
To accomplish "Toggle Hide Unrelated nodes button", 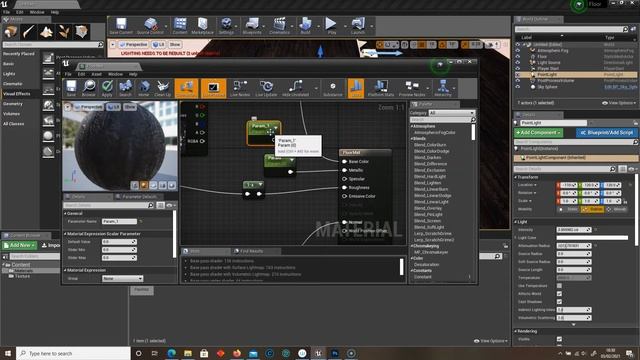I will 295,88.
